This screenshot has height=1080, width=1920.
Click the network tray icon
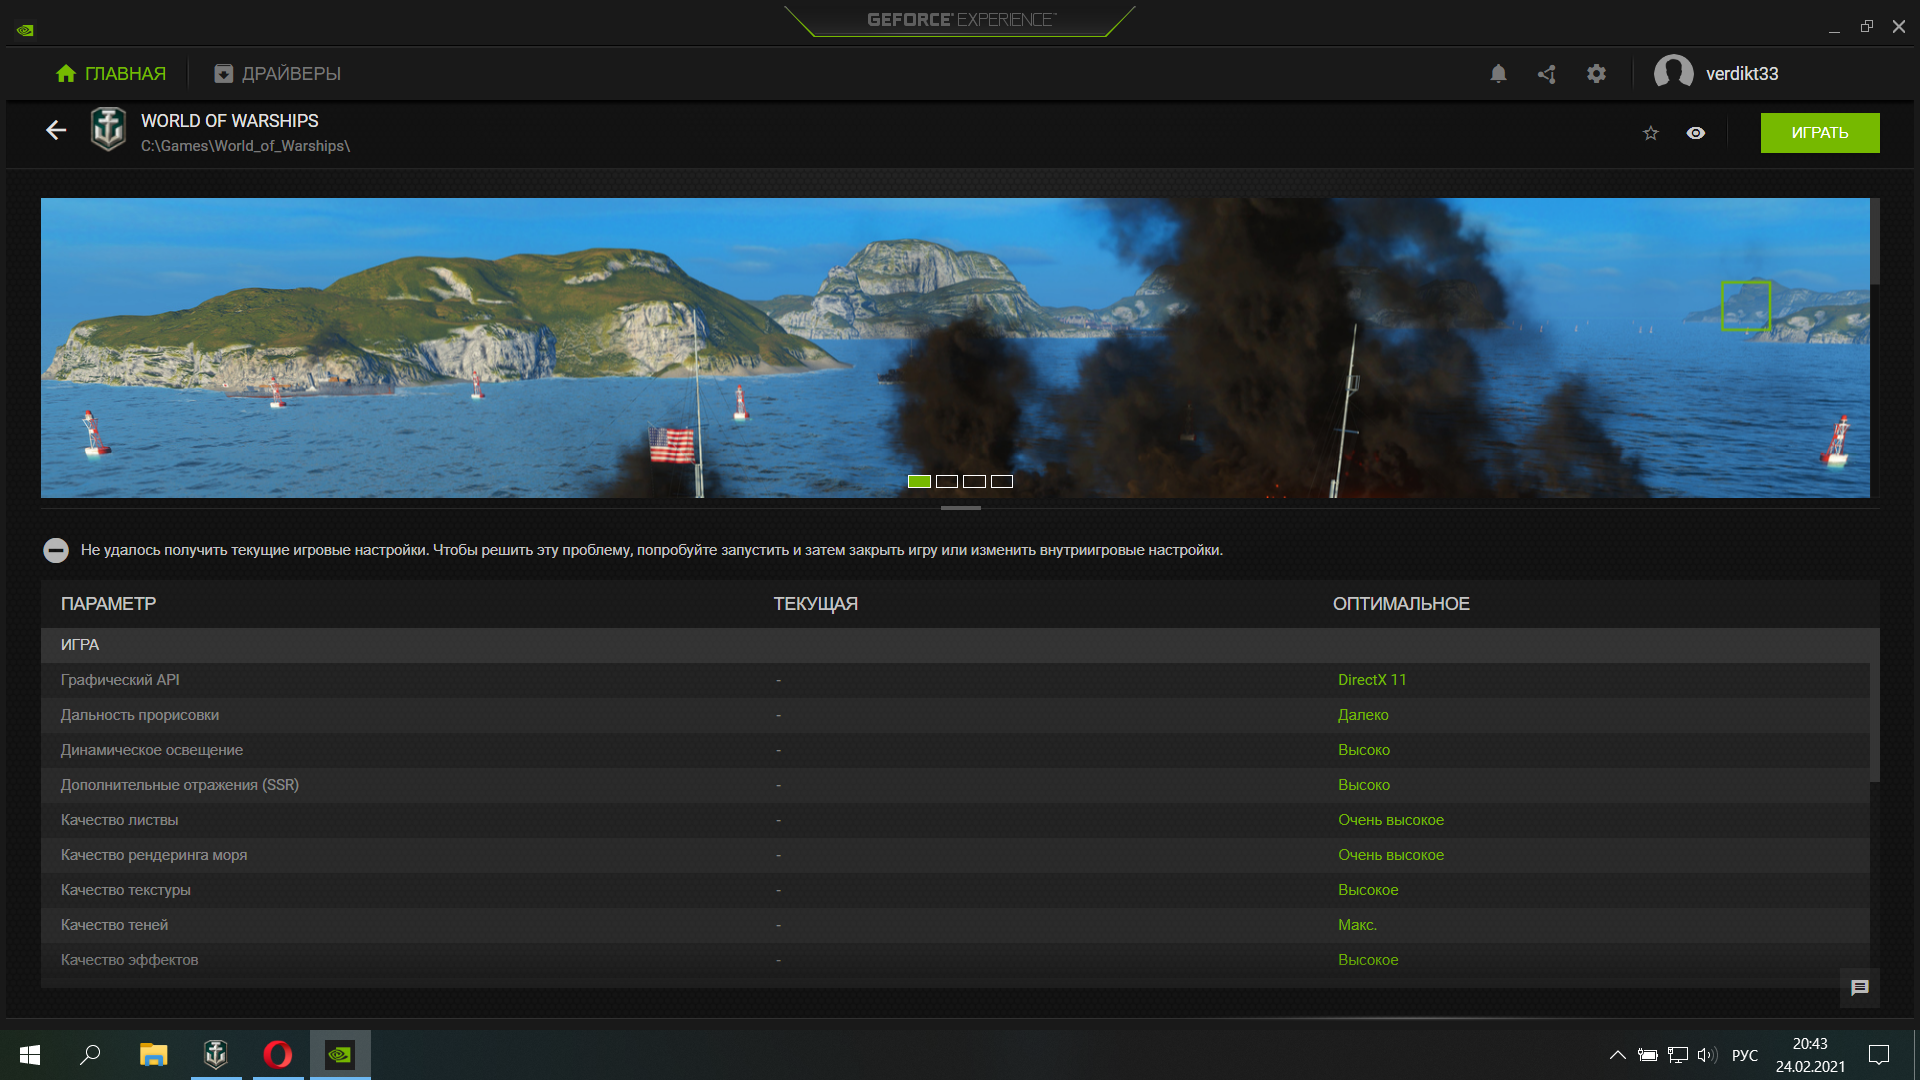point(1678,1055)
